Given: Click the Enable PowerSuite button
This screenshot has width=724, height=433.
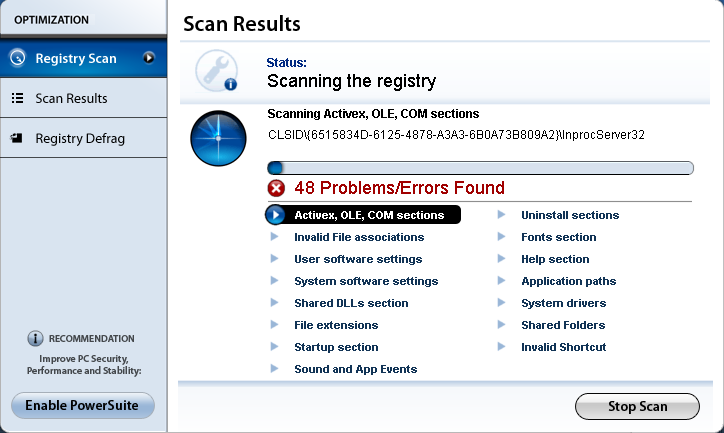Looking at the screenshot, I should click(83, 405).
